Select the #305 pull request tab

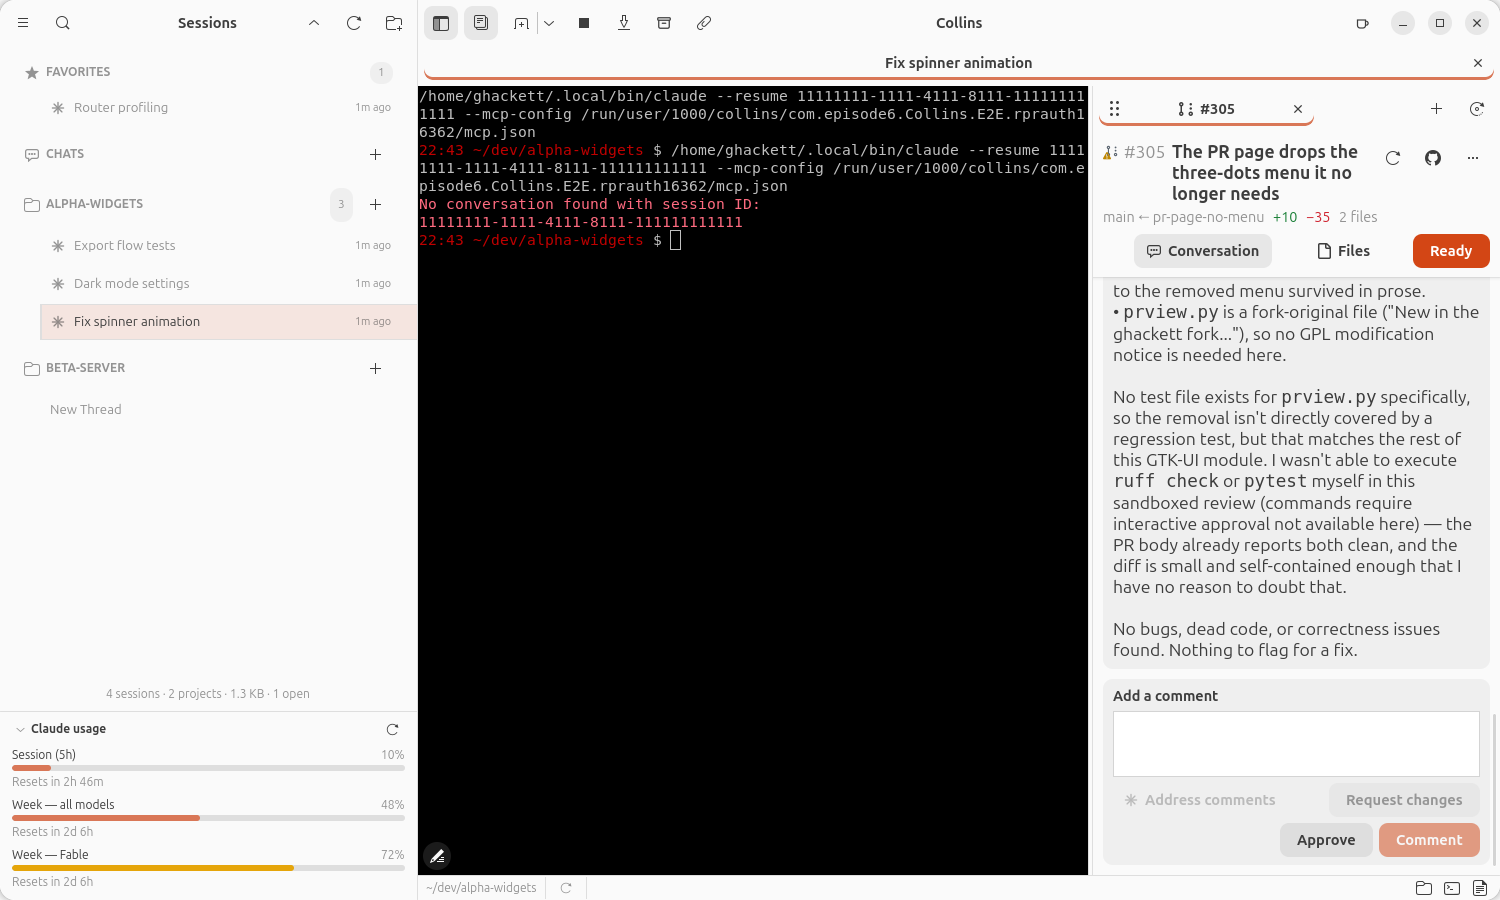coord(1207,109)
